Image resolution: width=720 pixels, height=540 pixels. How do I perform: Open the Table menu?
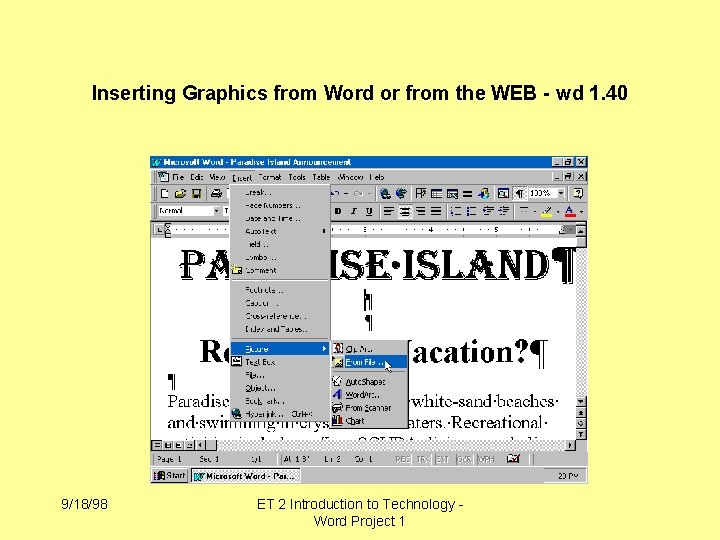321,177
